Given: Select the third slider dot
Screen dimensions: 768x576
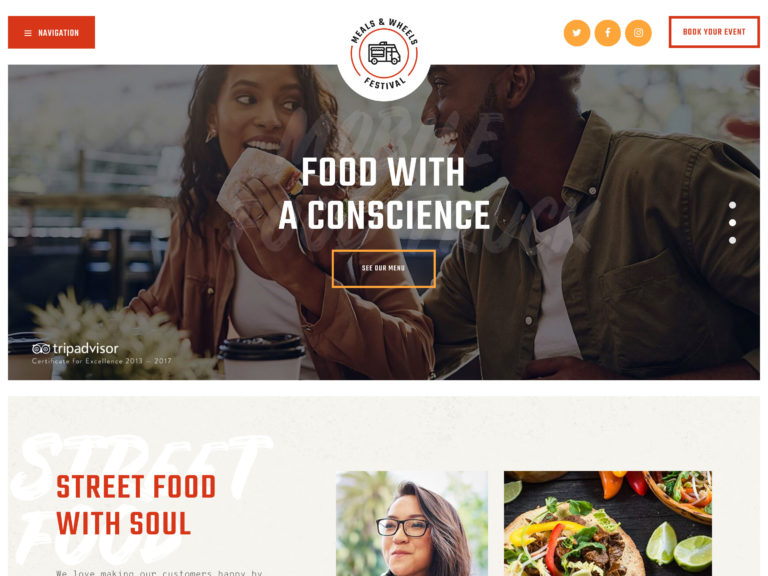Looking at the screenshot, I should tap(732, 240).
